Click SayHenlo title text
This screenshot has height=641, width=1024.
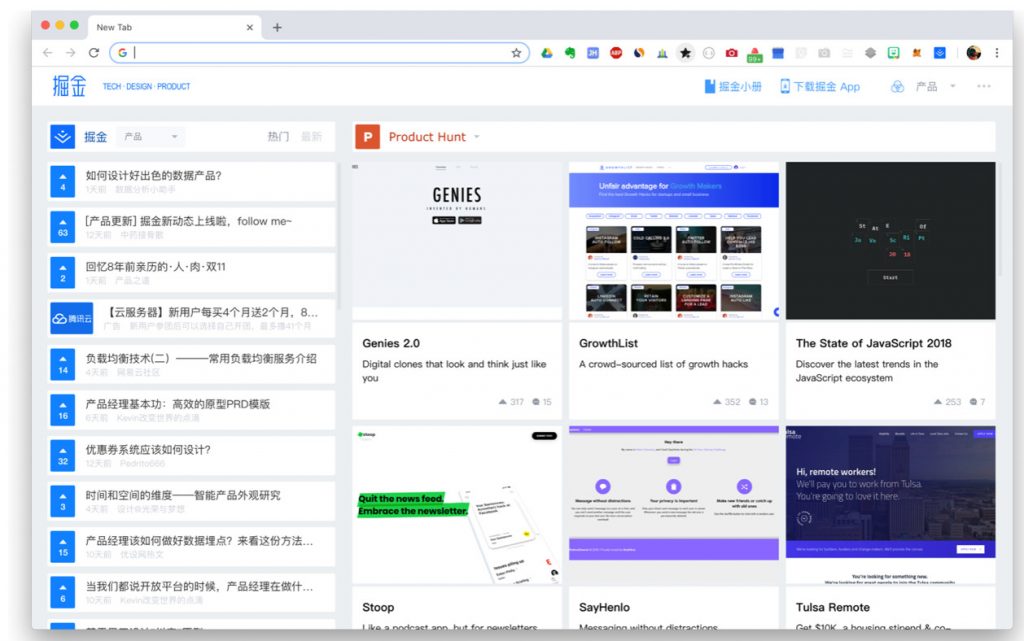coord(604,607)
